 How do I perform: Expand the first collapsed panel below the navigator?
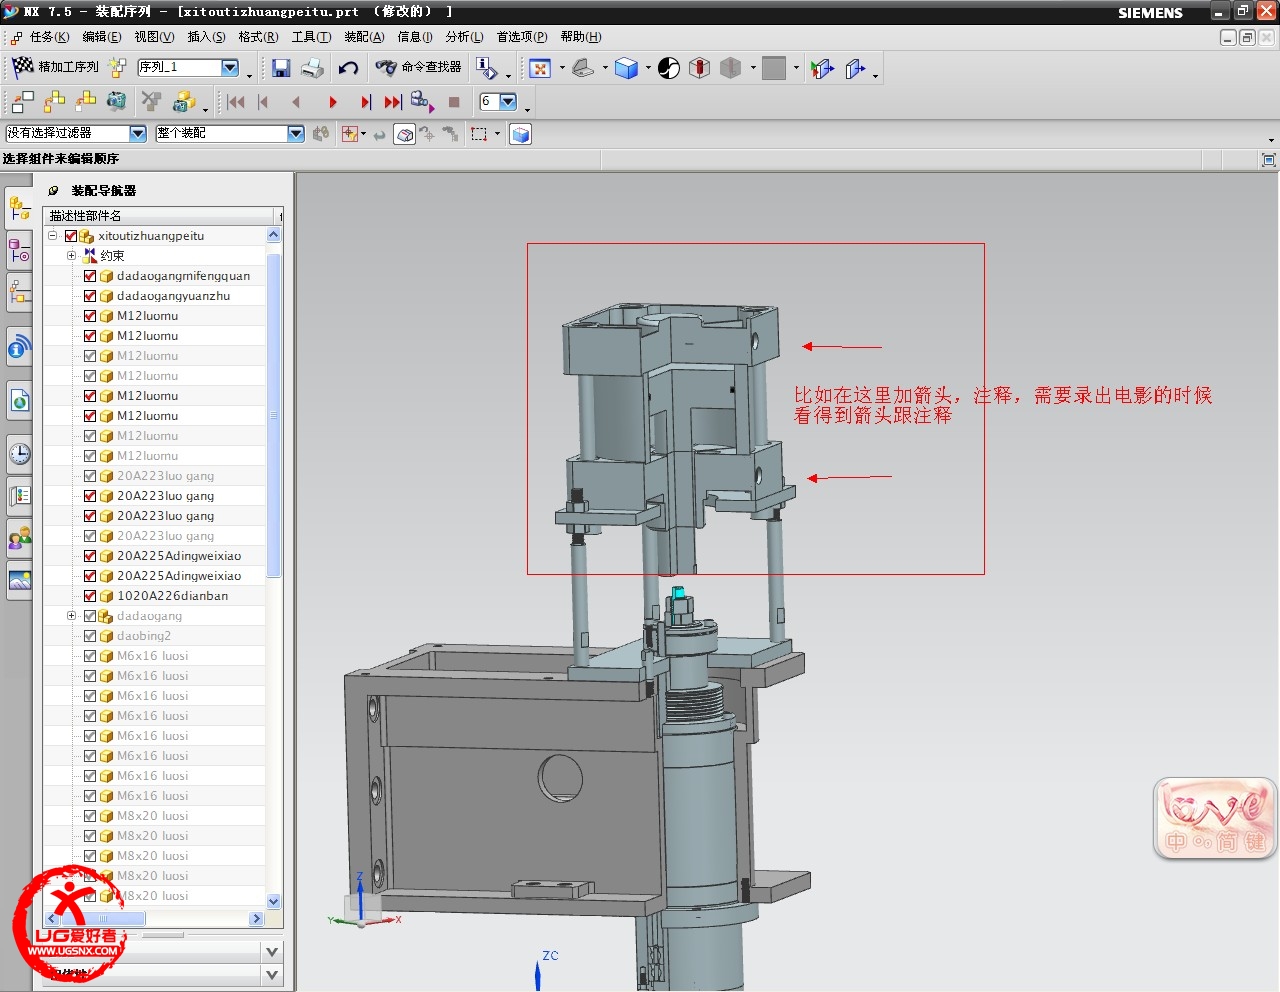(x=271, y=951)
